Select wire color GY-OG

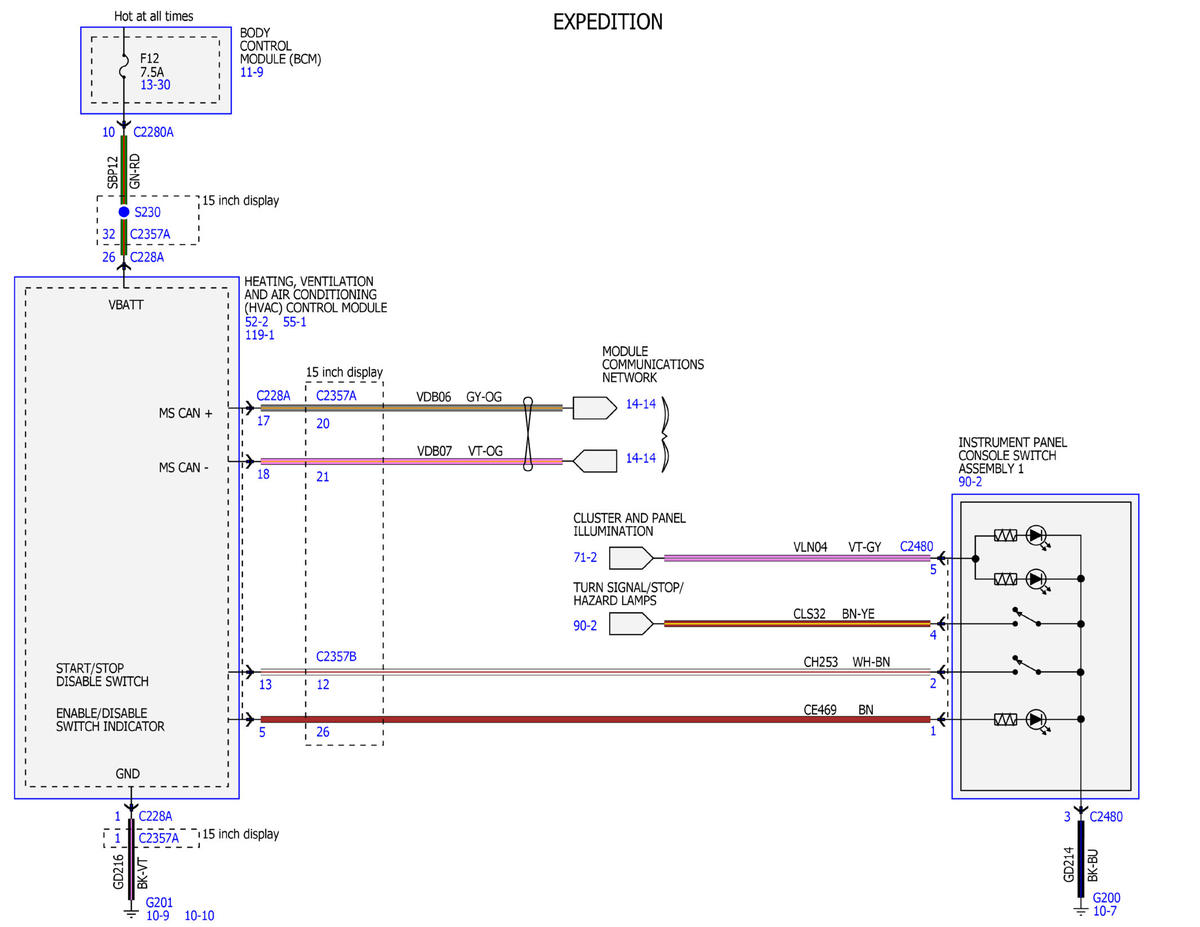click(484, 397)
